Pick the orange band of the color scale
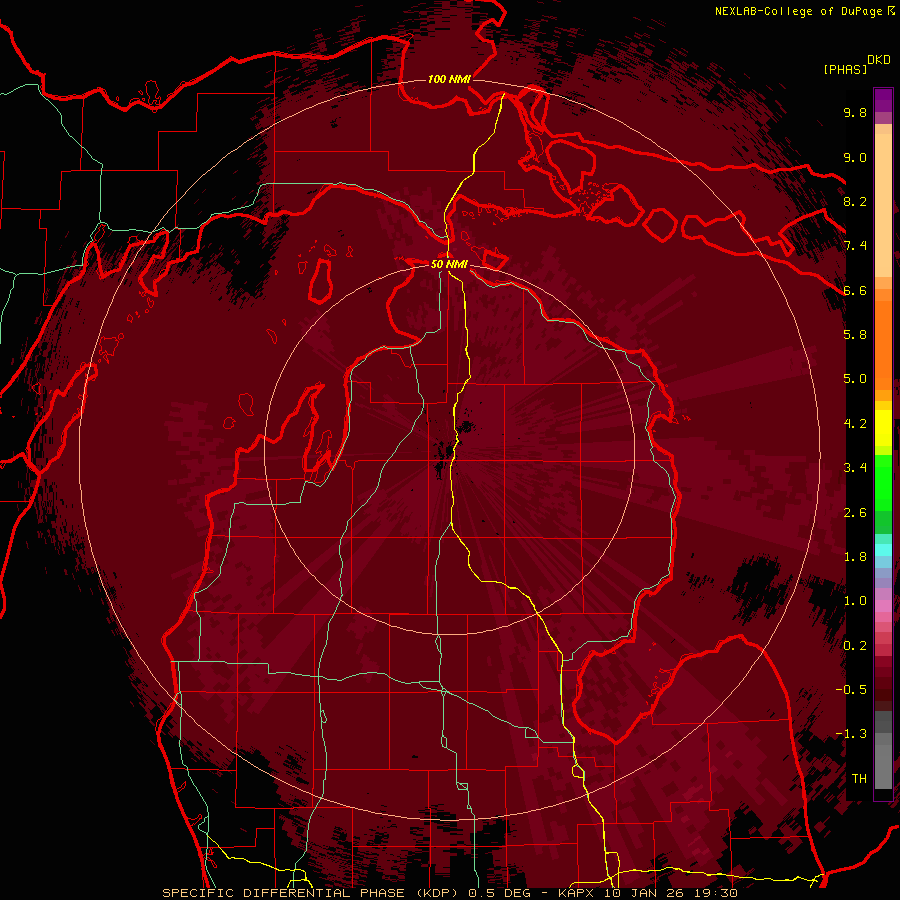The image size is (900, 900). (x=883, y=344)
